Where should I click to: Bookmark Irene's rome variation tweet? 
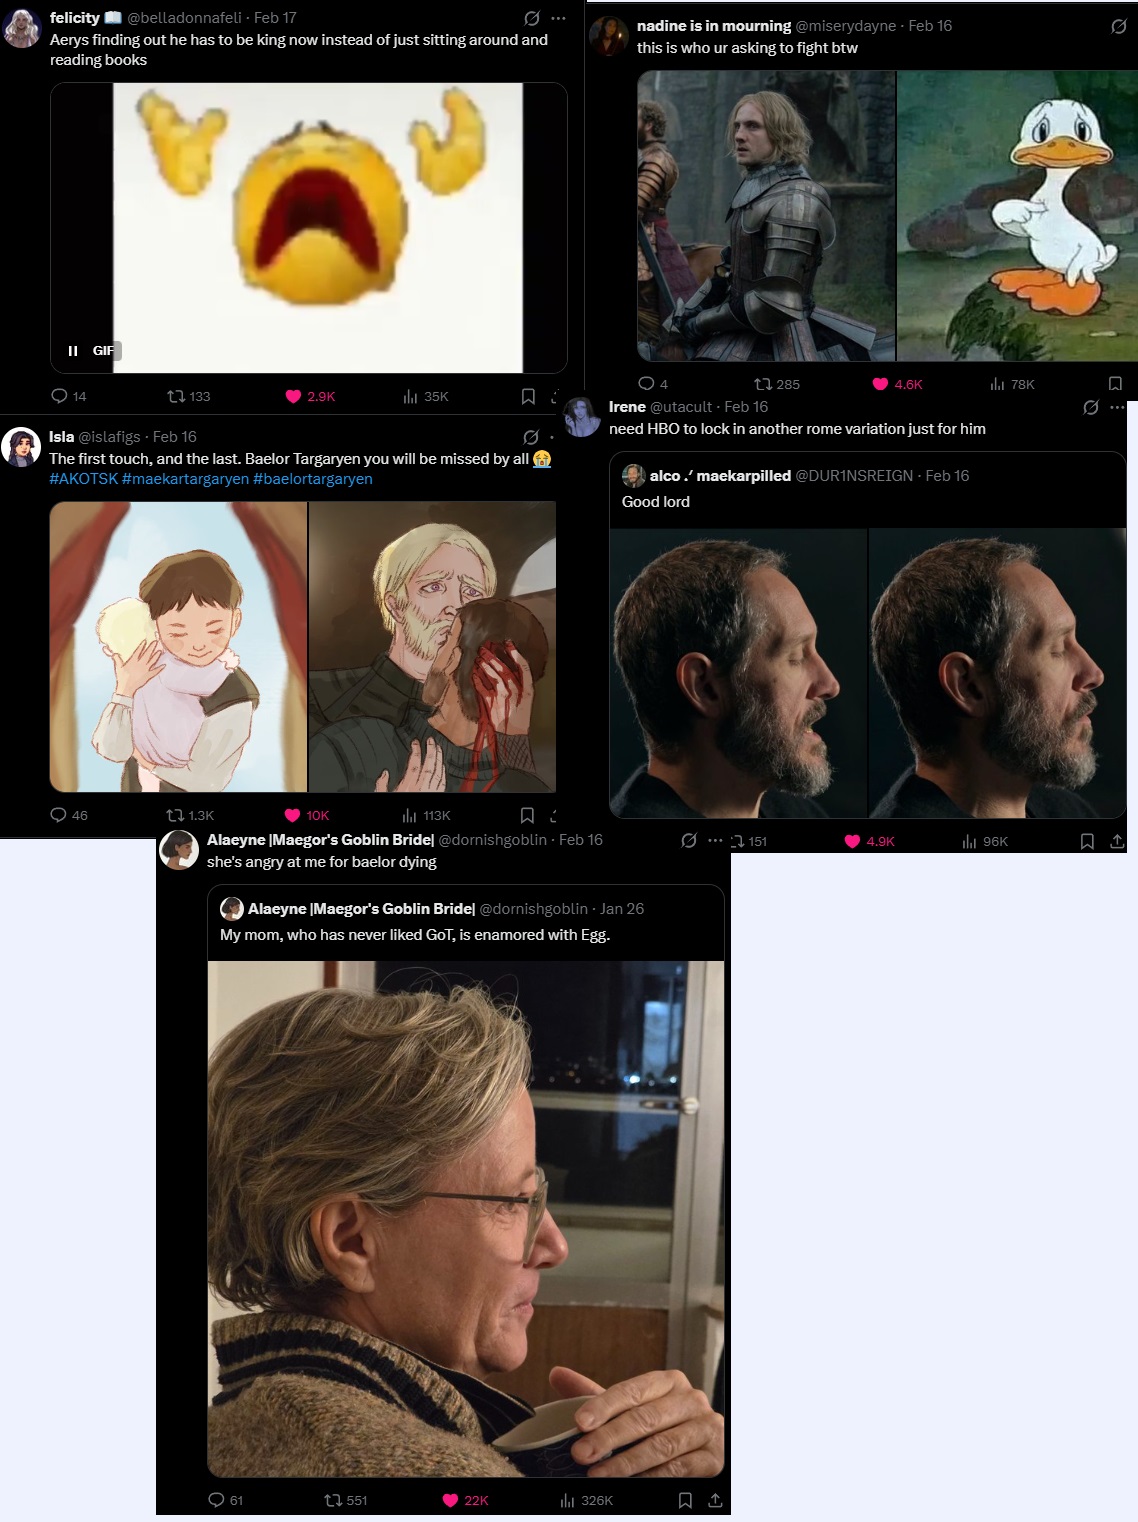click(1087, 841)
